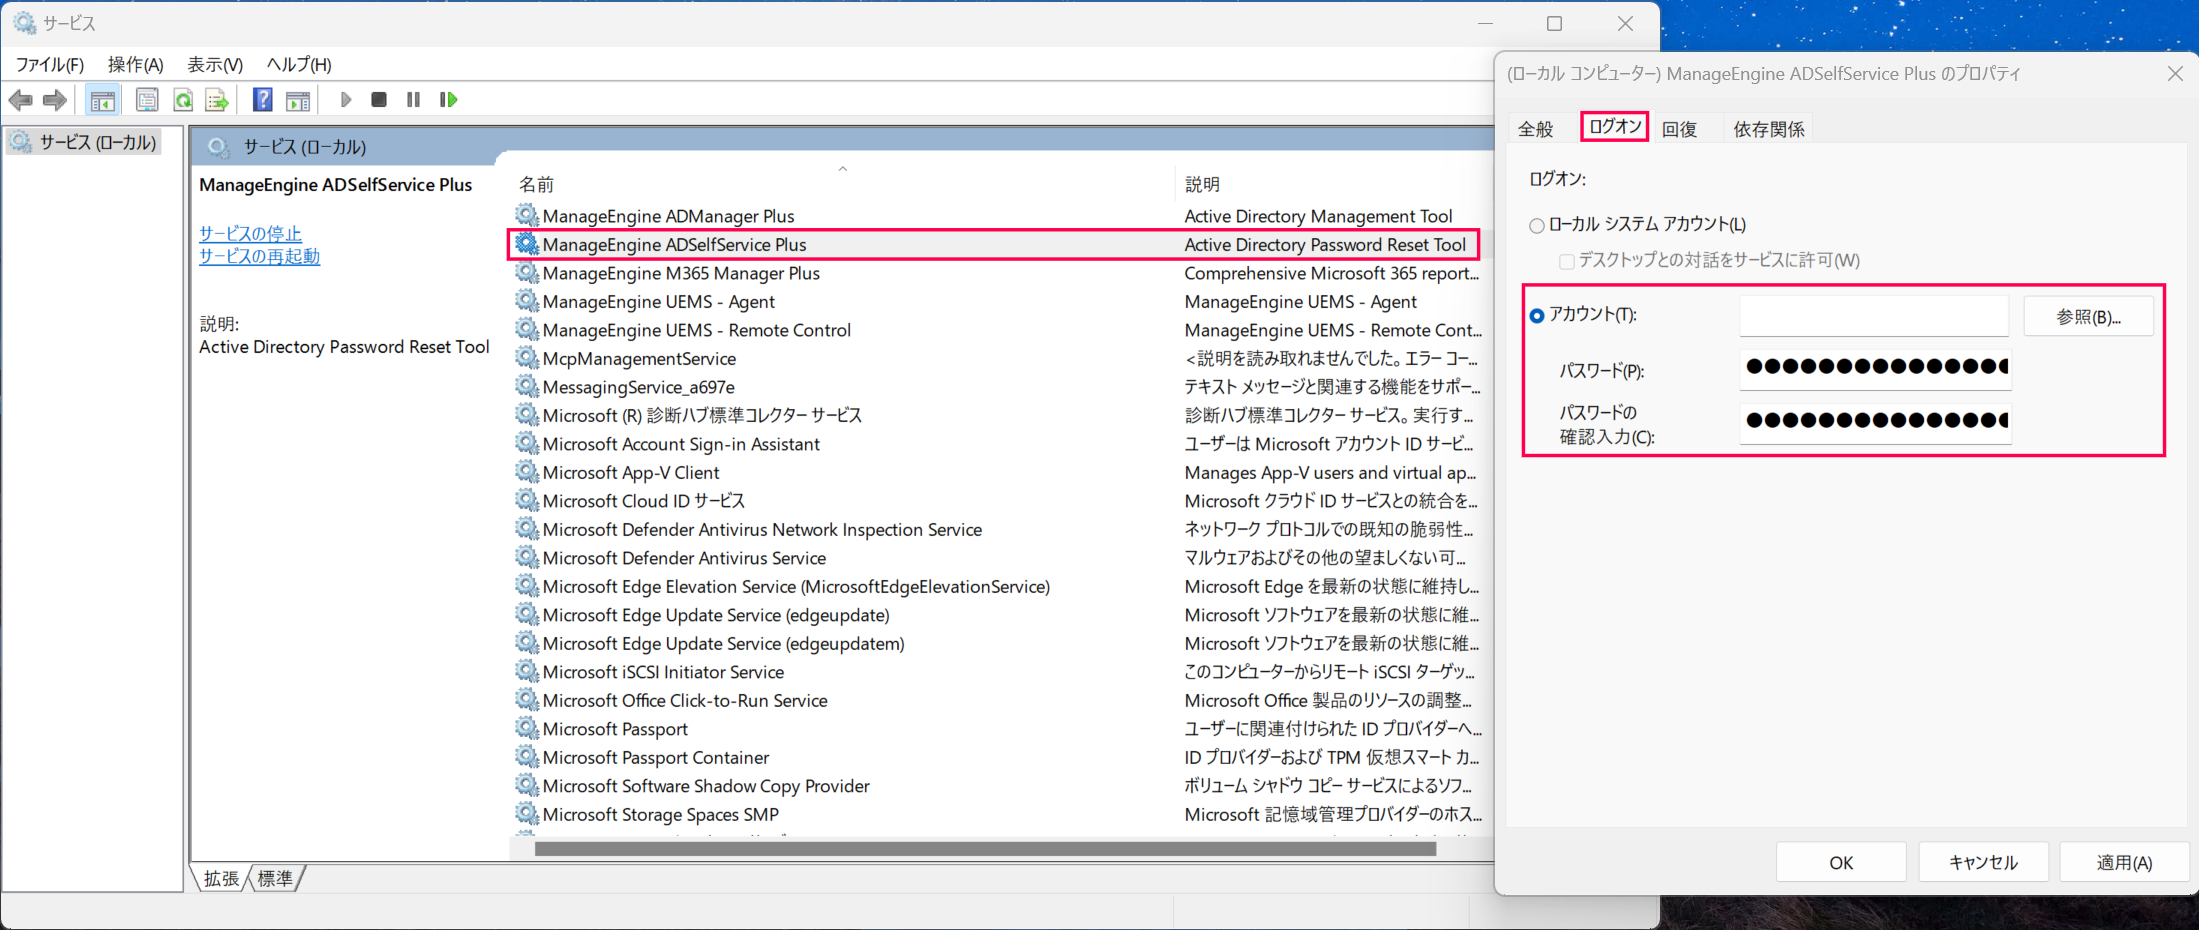2199x930 pixels.
Task: Select the アカウント(T) radio button
Action: pyautogui.click(x=1537, y=316)
